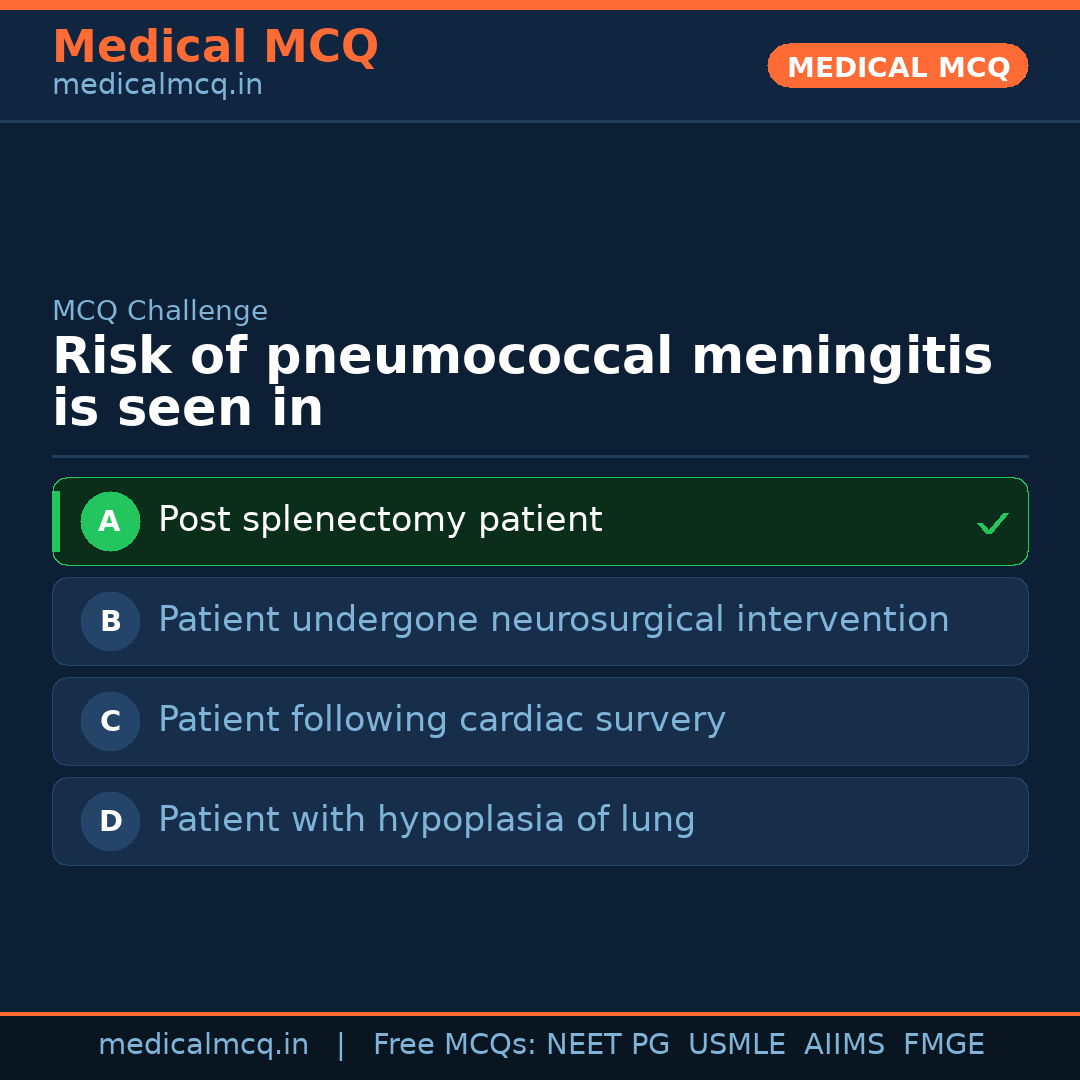Viewport: 1080px width, 1080px height.
Task: Select 'Patient following cardiac survery' answer text
Action: tap(441, 720)
